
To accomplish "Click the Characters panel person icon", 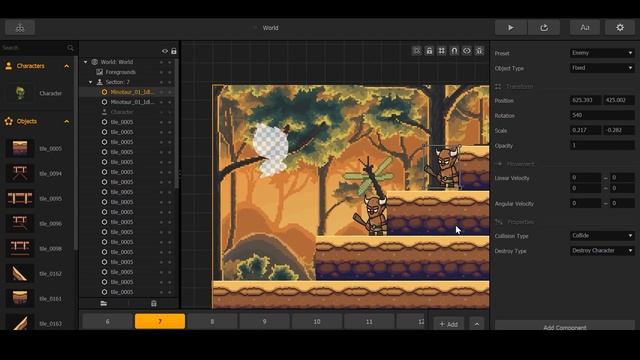I will point(9,66).
